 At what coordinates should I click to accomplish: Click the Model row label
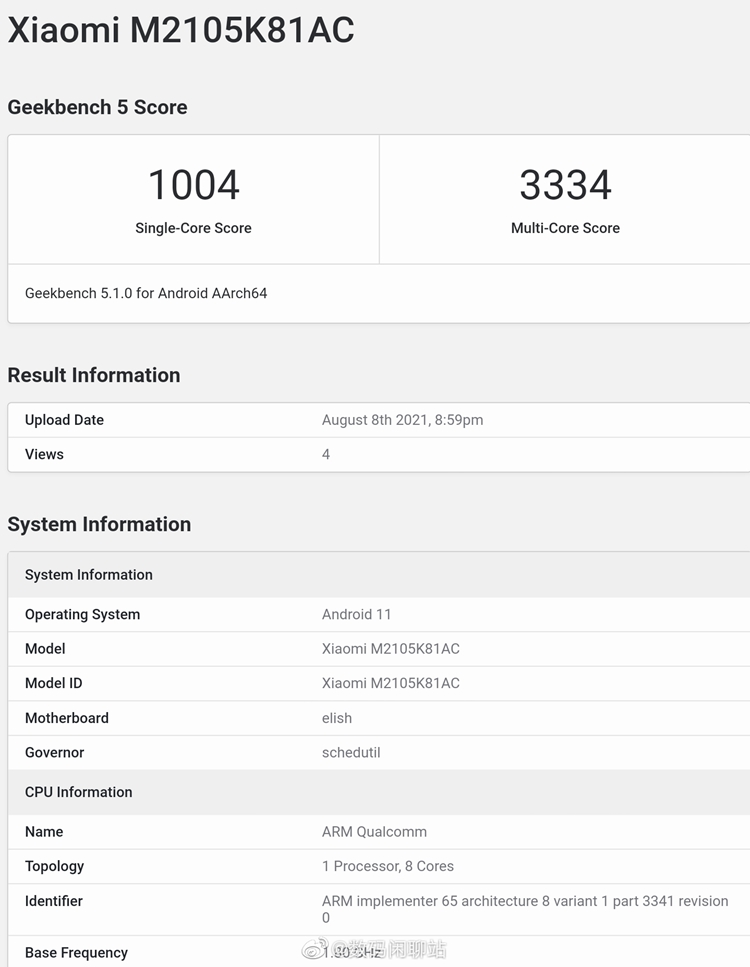(x=45, y=649)
